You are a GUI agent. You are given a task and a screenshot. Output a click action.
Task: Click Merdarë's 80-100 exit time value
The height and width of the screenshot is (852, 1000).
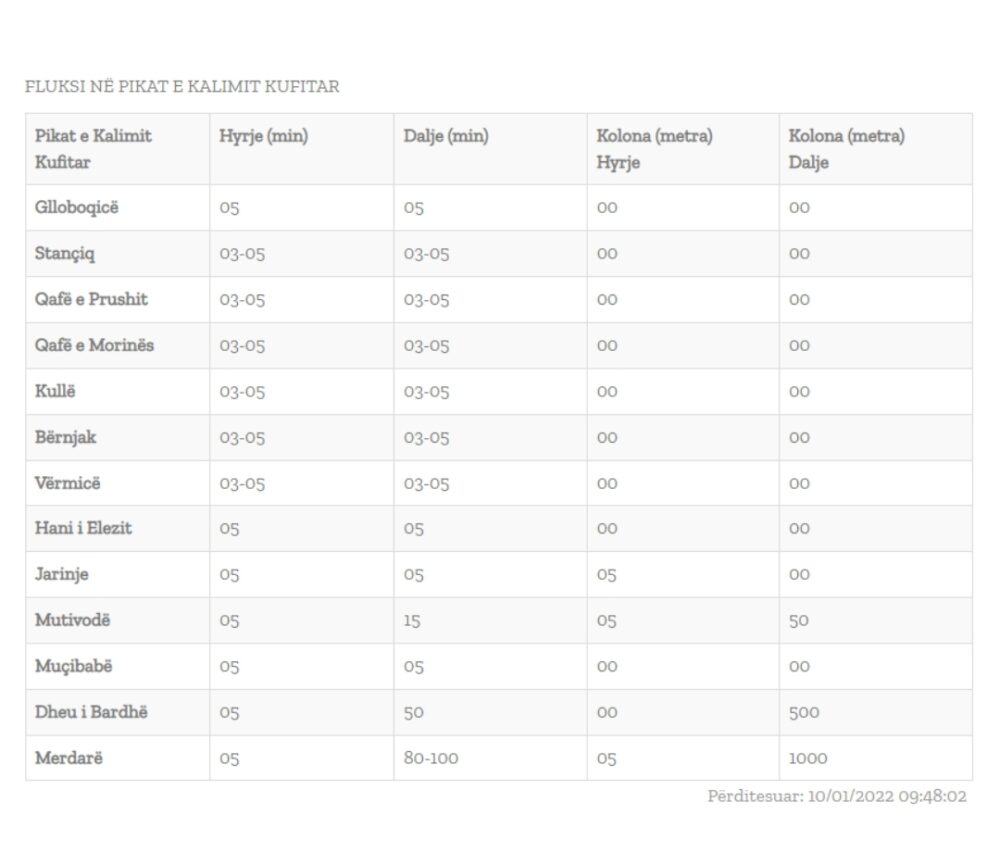430,758
